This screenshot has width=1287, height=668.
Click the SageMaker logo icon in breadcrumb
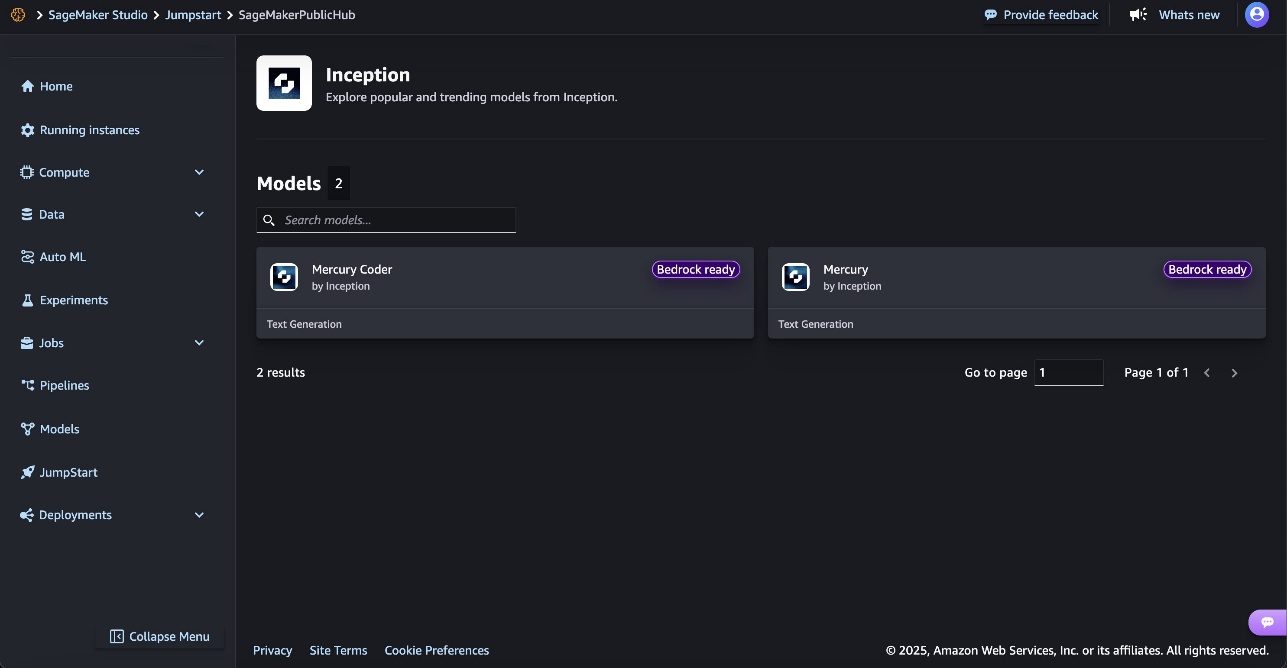[18, 15]
